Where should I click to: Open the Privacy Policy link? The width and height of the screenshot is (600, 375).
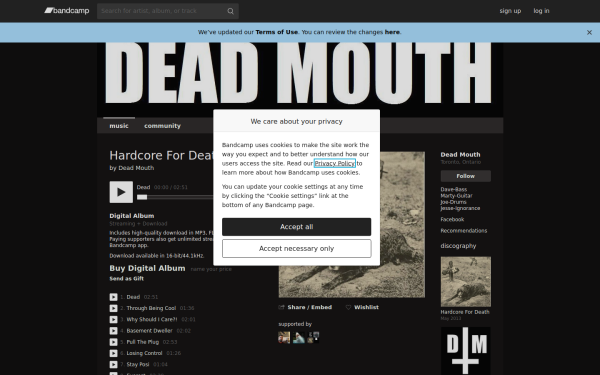coord(335,163)
